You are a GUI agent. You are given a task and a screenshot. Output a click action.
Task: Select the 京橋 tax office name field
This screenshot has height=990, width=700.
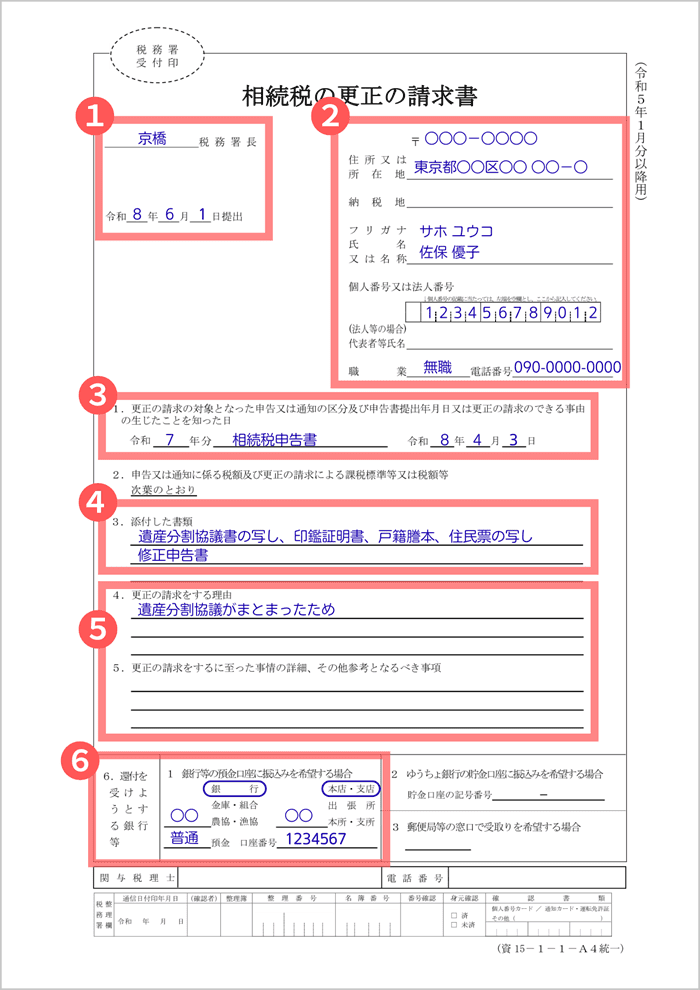tap(152, 140)
